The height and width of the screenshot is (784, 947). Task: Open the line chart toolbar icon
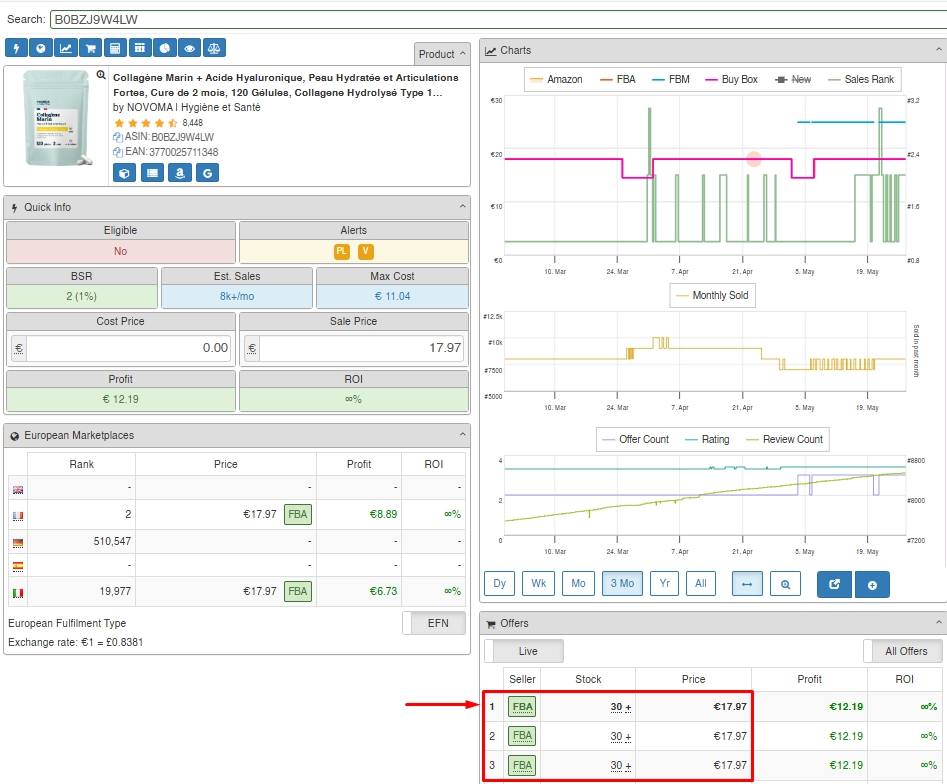(x=65, y=48)
